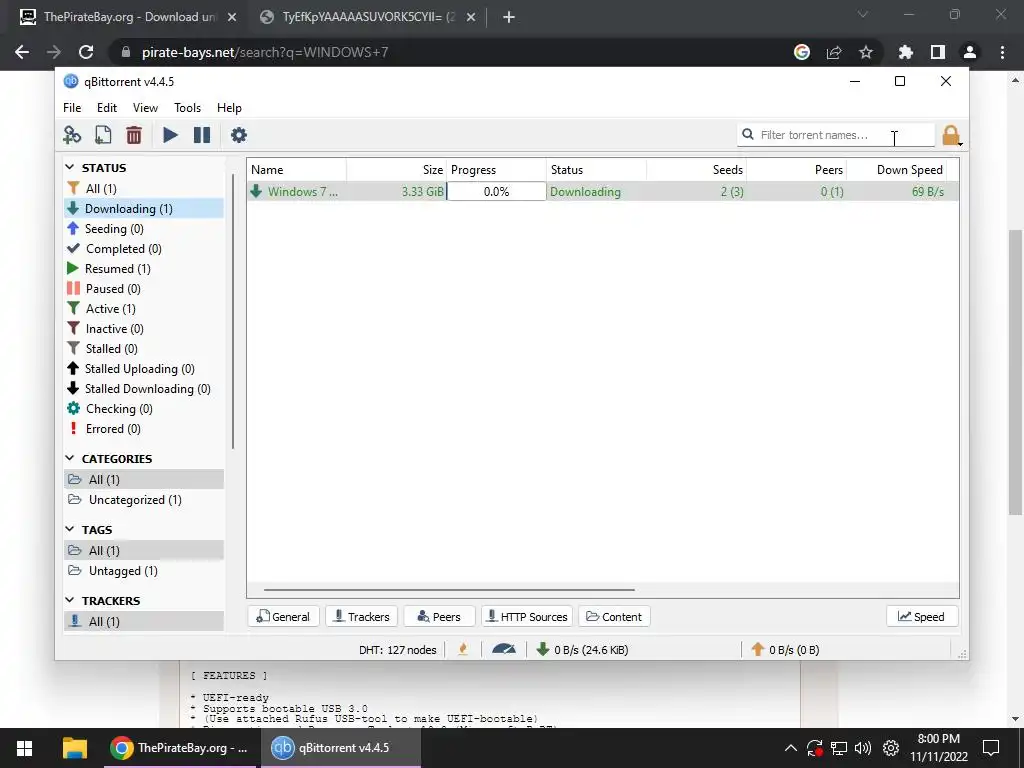Image resolution: width=1024 pixels, height=768 pixels.
Task: Select Checking (0) status filter
Action: (144, 409)
